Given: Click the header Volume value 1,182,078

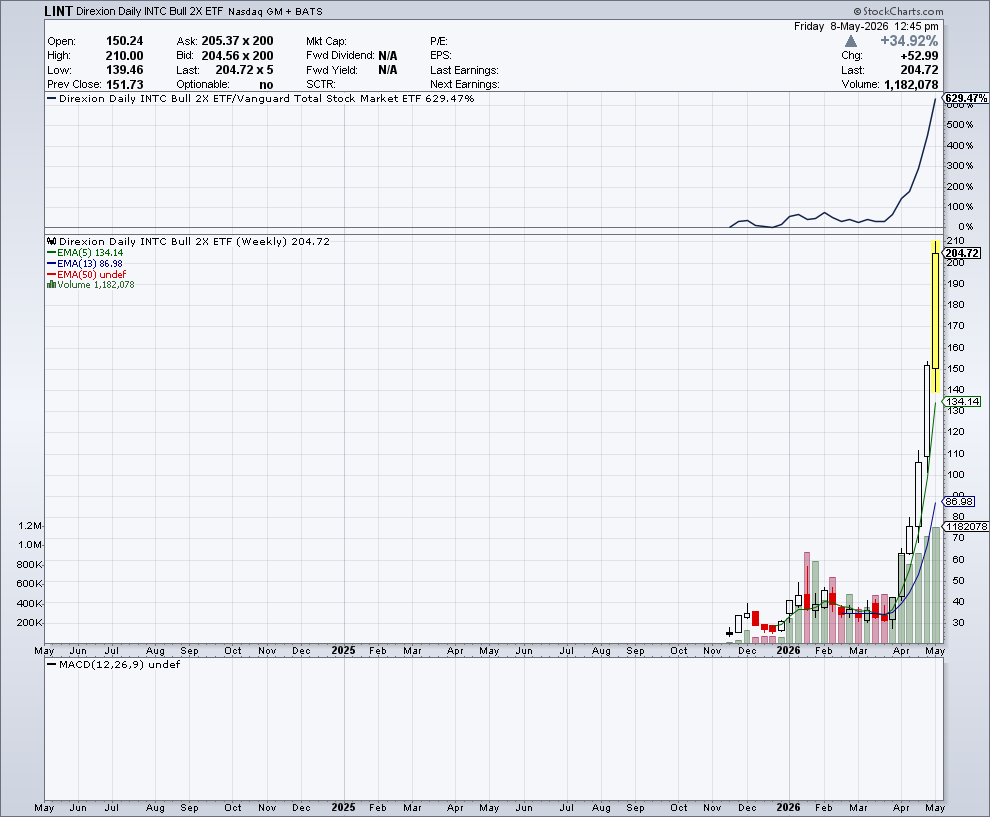Looking at the screenshot, I should 911,85.
